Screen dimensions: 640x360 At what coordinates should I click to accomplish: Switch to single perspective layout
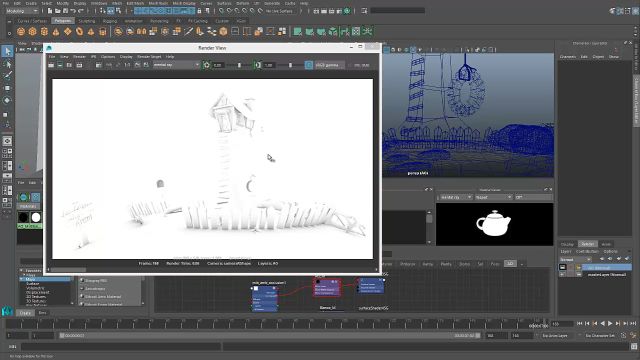[7, 141]
